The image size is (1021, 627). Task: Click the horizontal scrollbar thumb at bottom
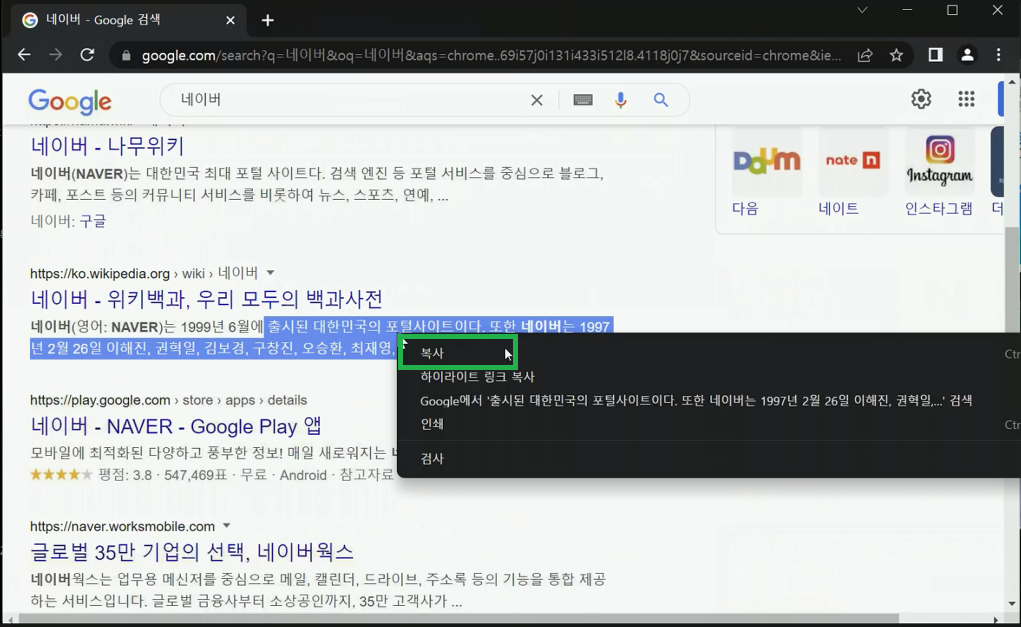[458, 619]
